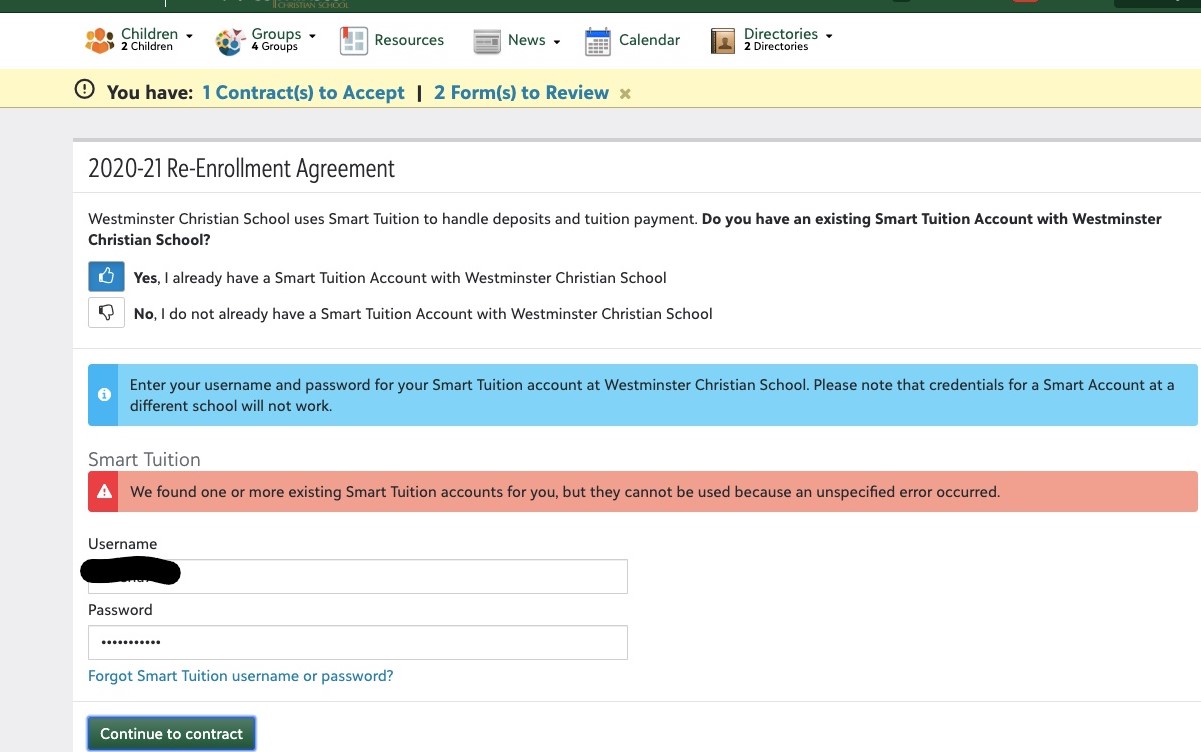This screenshot has height=752, width=1201.
Task: Click the '2 Children' count text
Action: point(147,47)
